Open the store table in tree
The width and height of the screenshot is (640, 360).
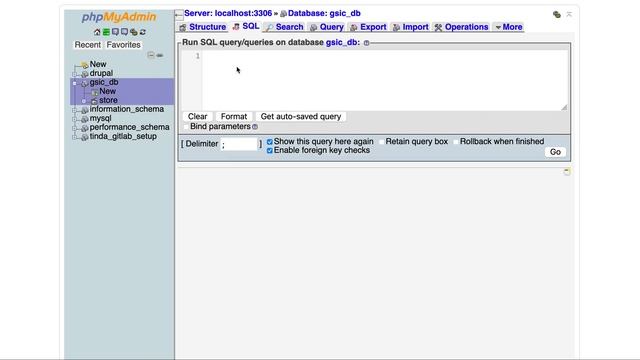coord(108,100)
